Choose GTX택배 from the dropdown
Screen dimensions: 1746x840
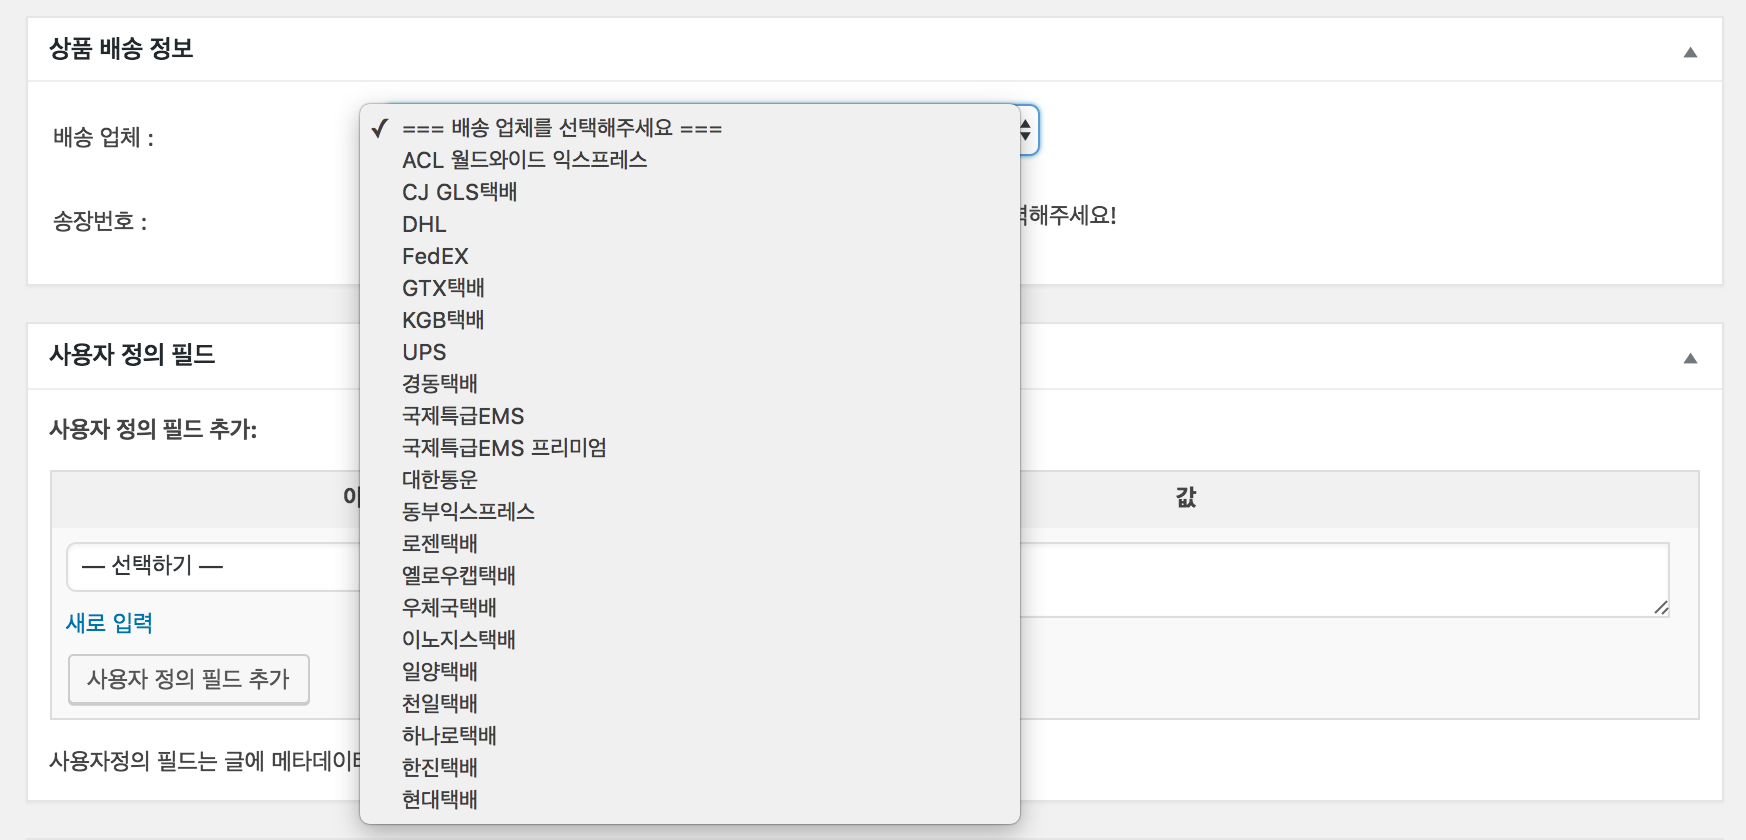(689, 288)
